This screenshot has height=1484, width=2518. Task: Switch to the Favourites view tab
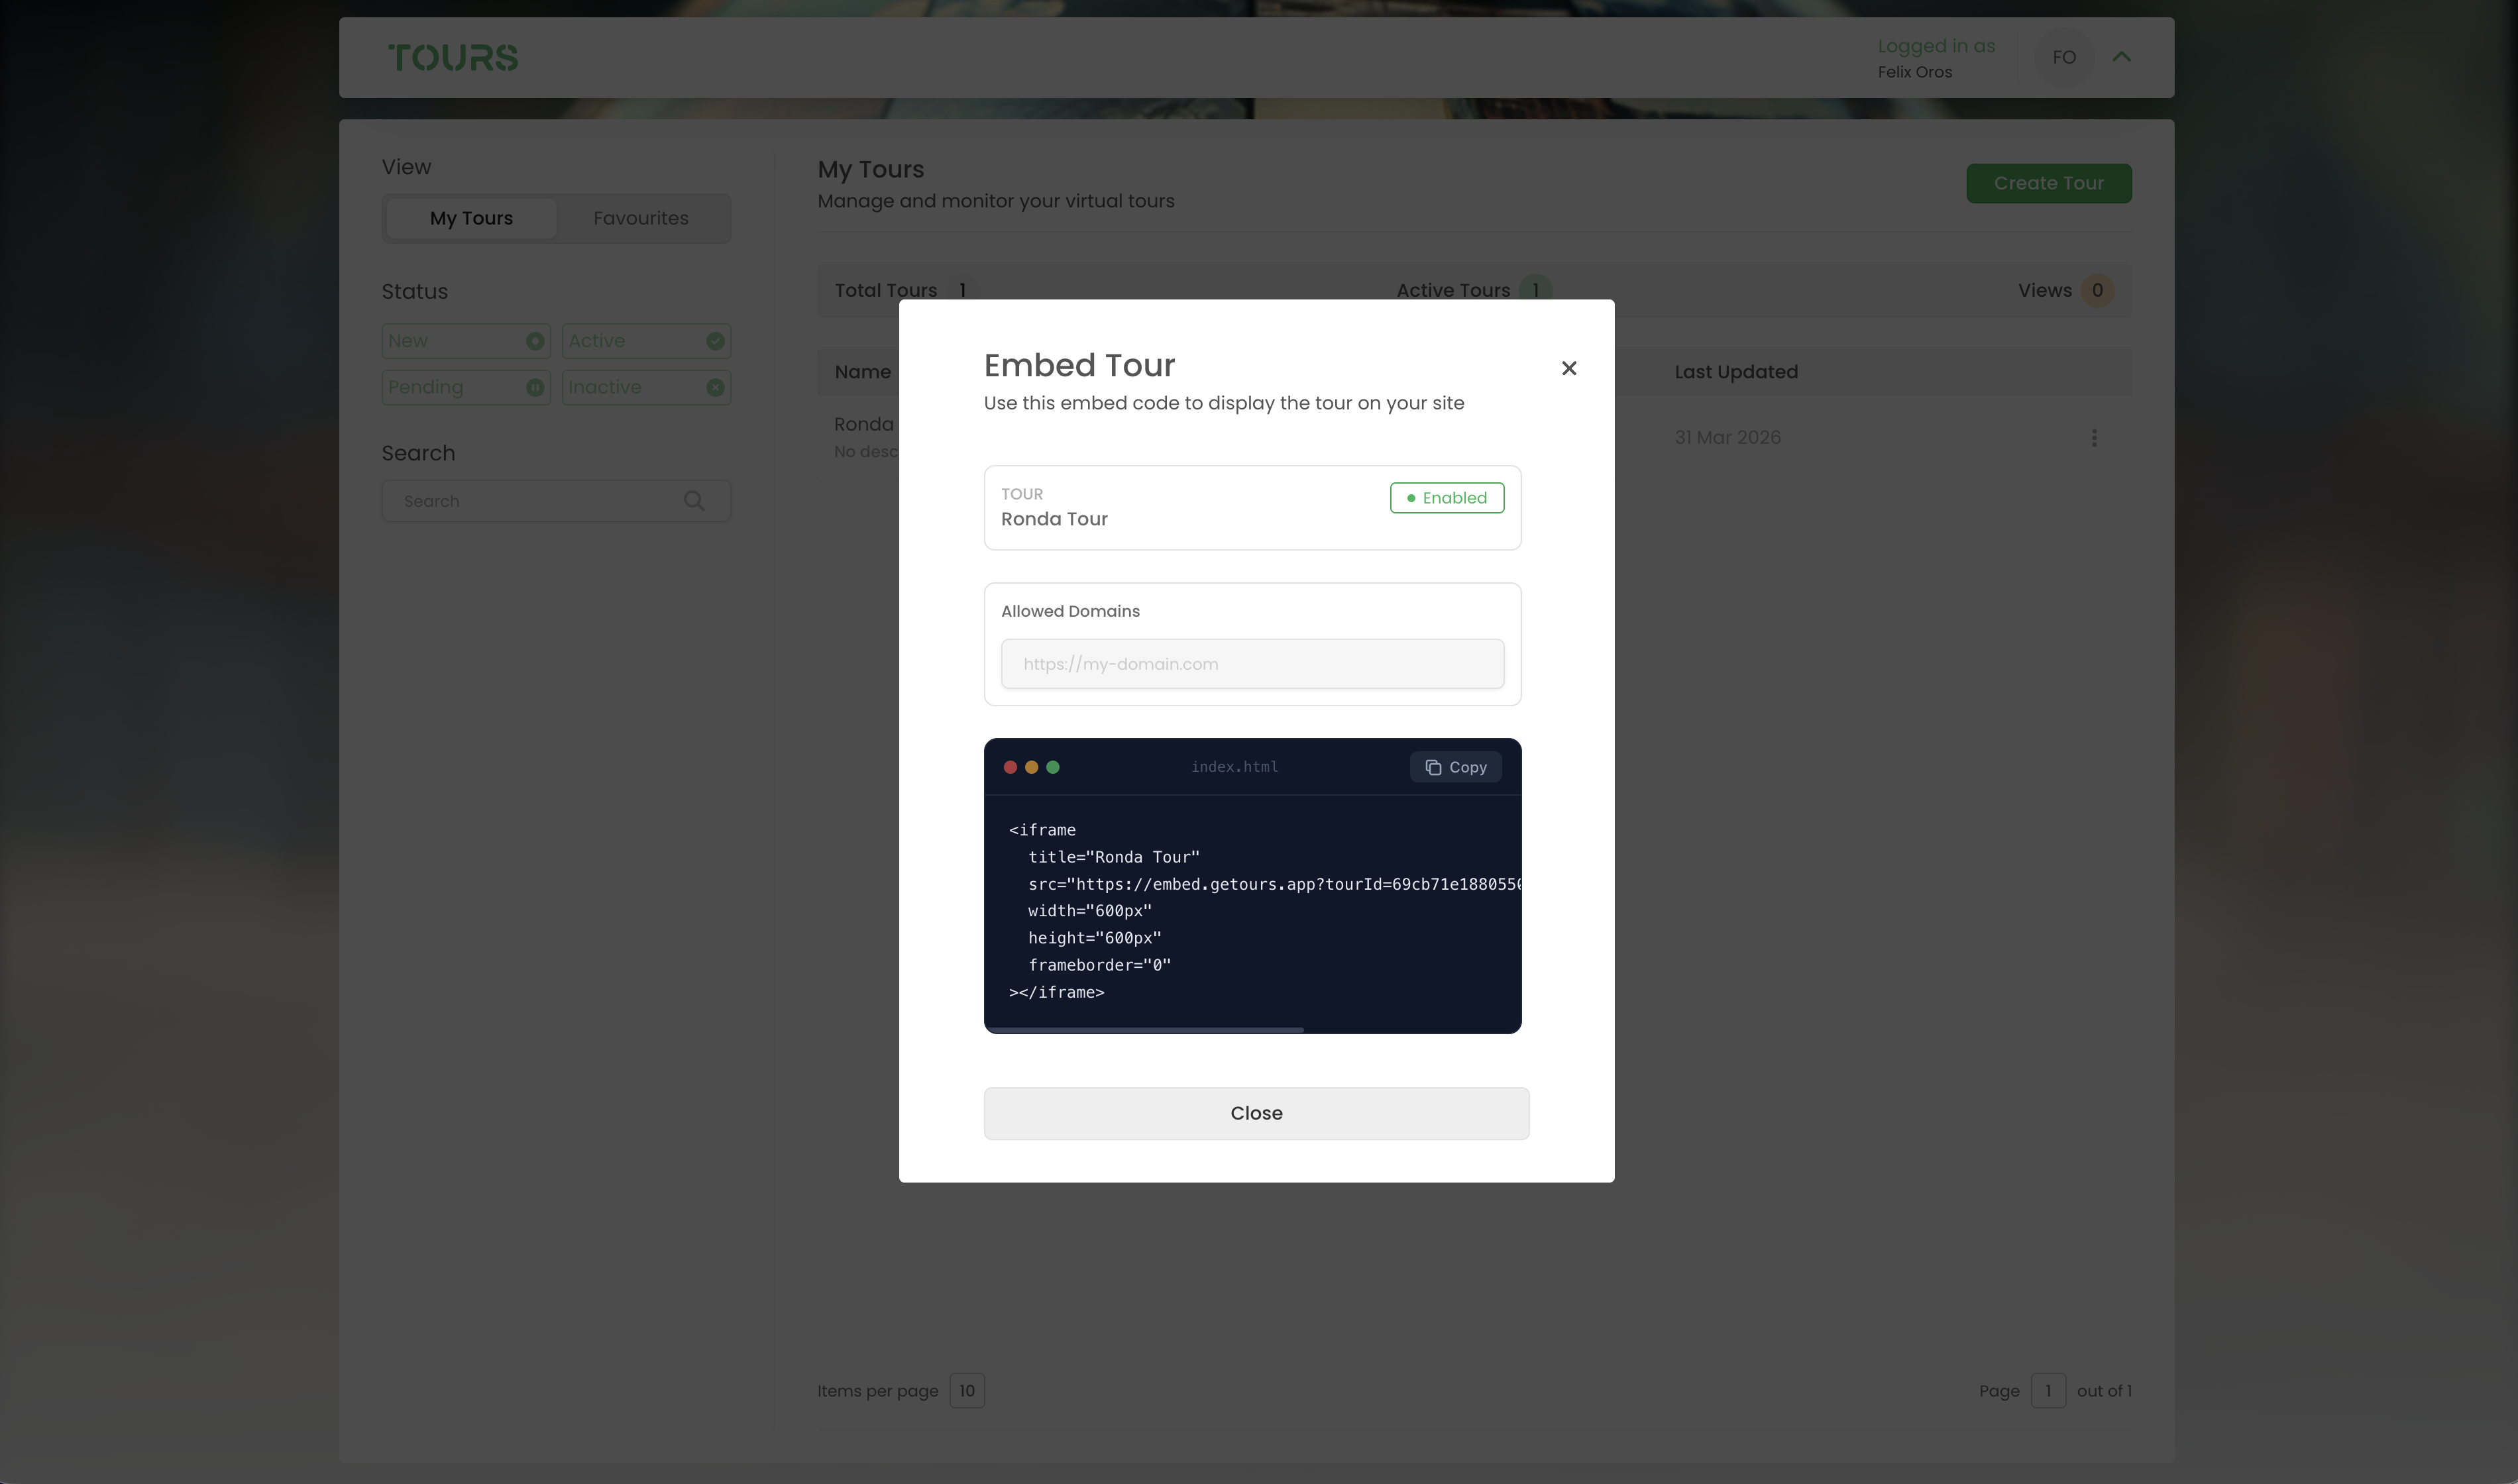[640, 218]
